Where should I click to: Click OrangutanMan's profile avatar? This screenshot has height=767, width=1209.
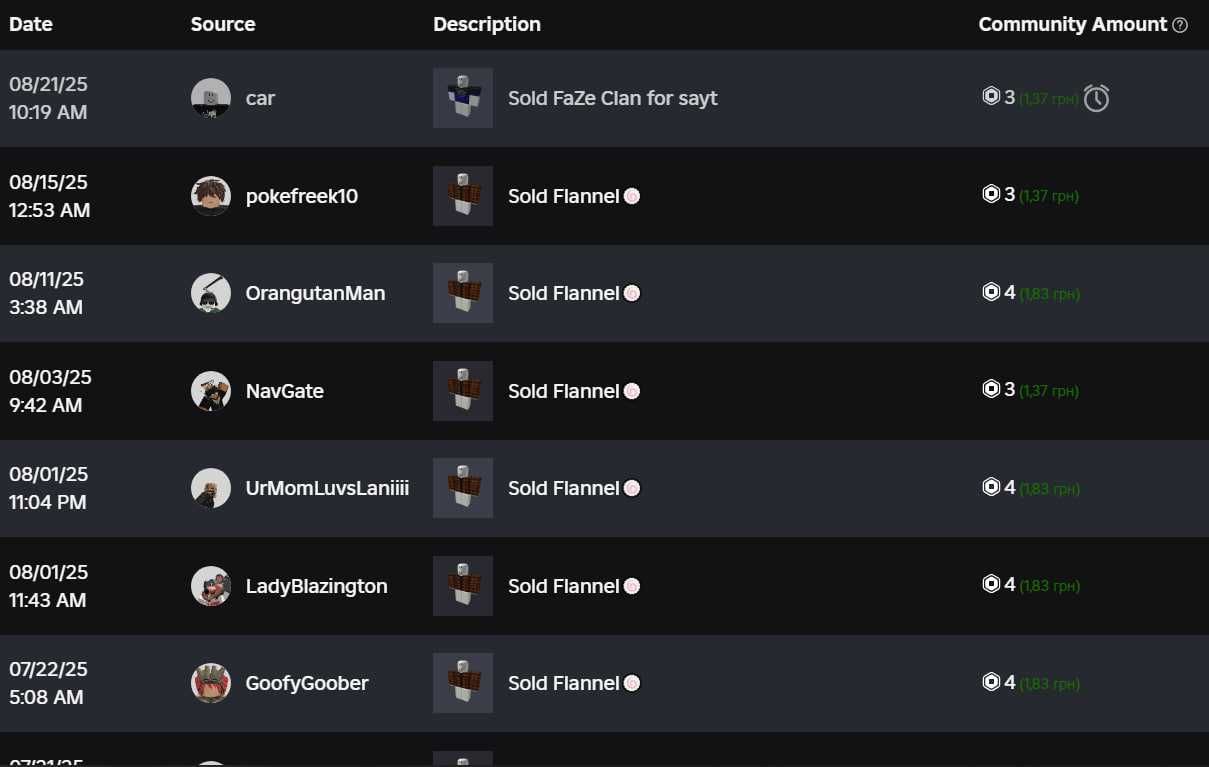[x=211, y=293]
